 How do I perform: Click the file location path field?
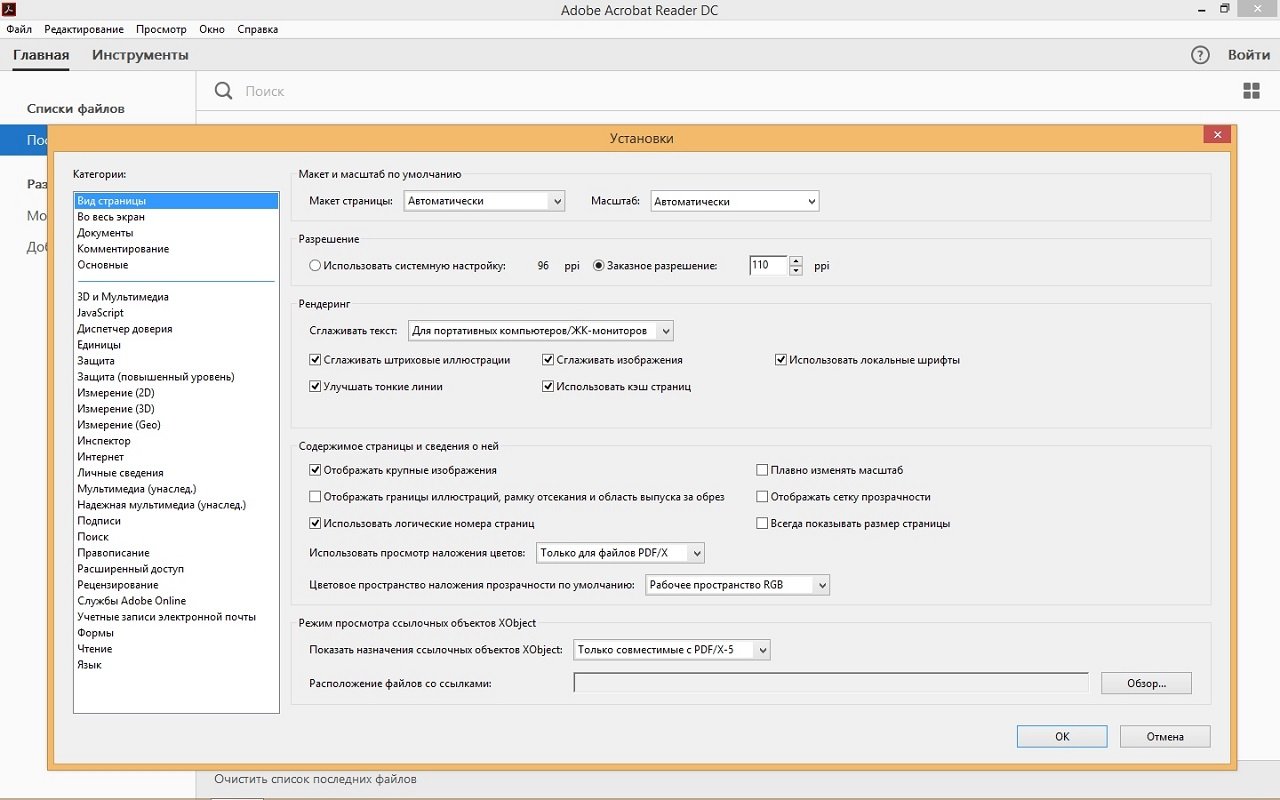coord(830,683)
